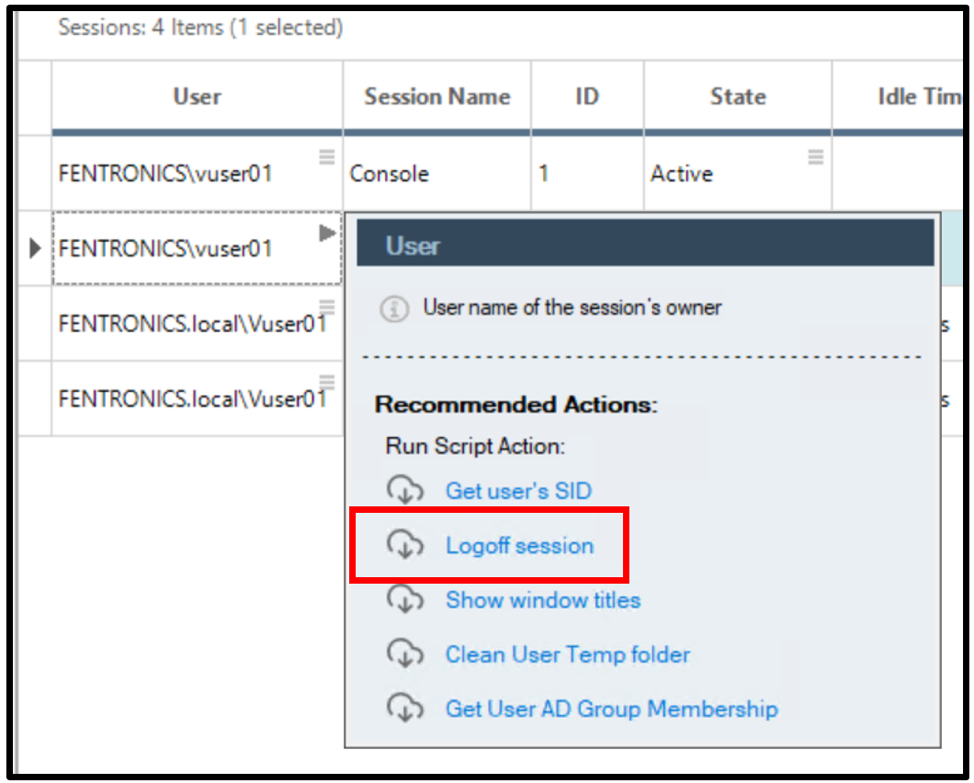Sort by the User column header
Viewport: 974px width, 783px height.
coord(197,97)
